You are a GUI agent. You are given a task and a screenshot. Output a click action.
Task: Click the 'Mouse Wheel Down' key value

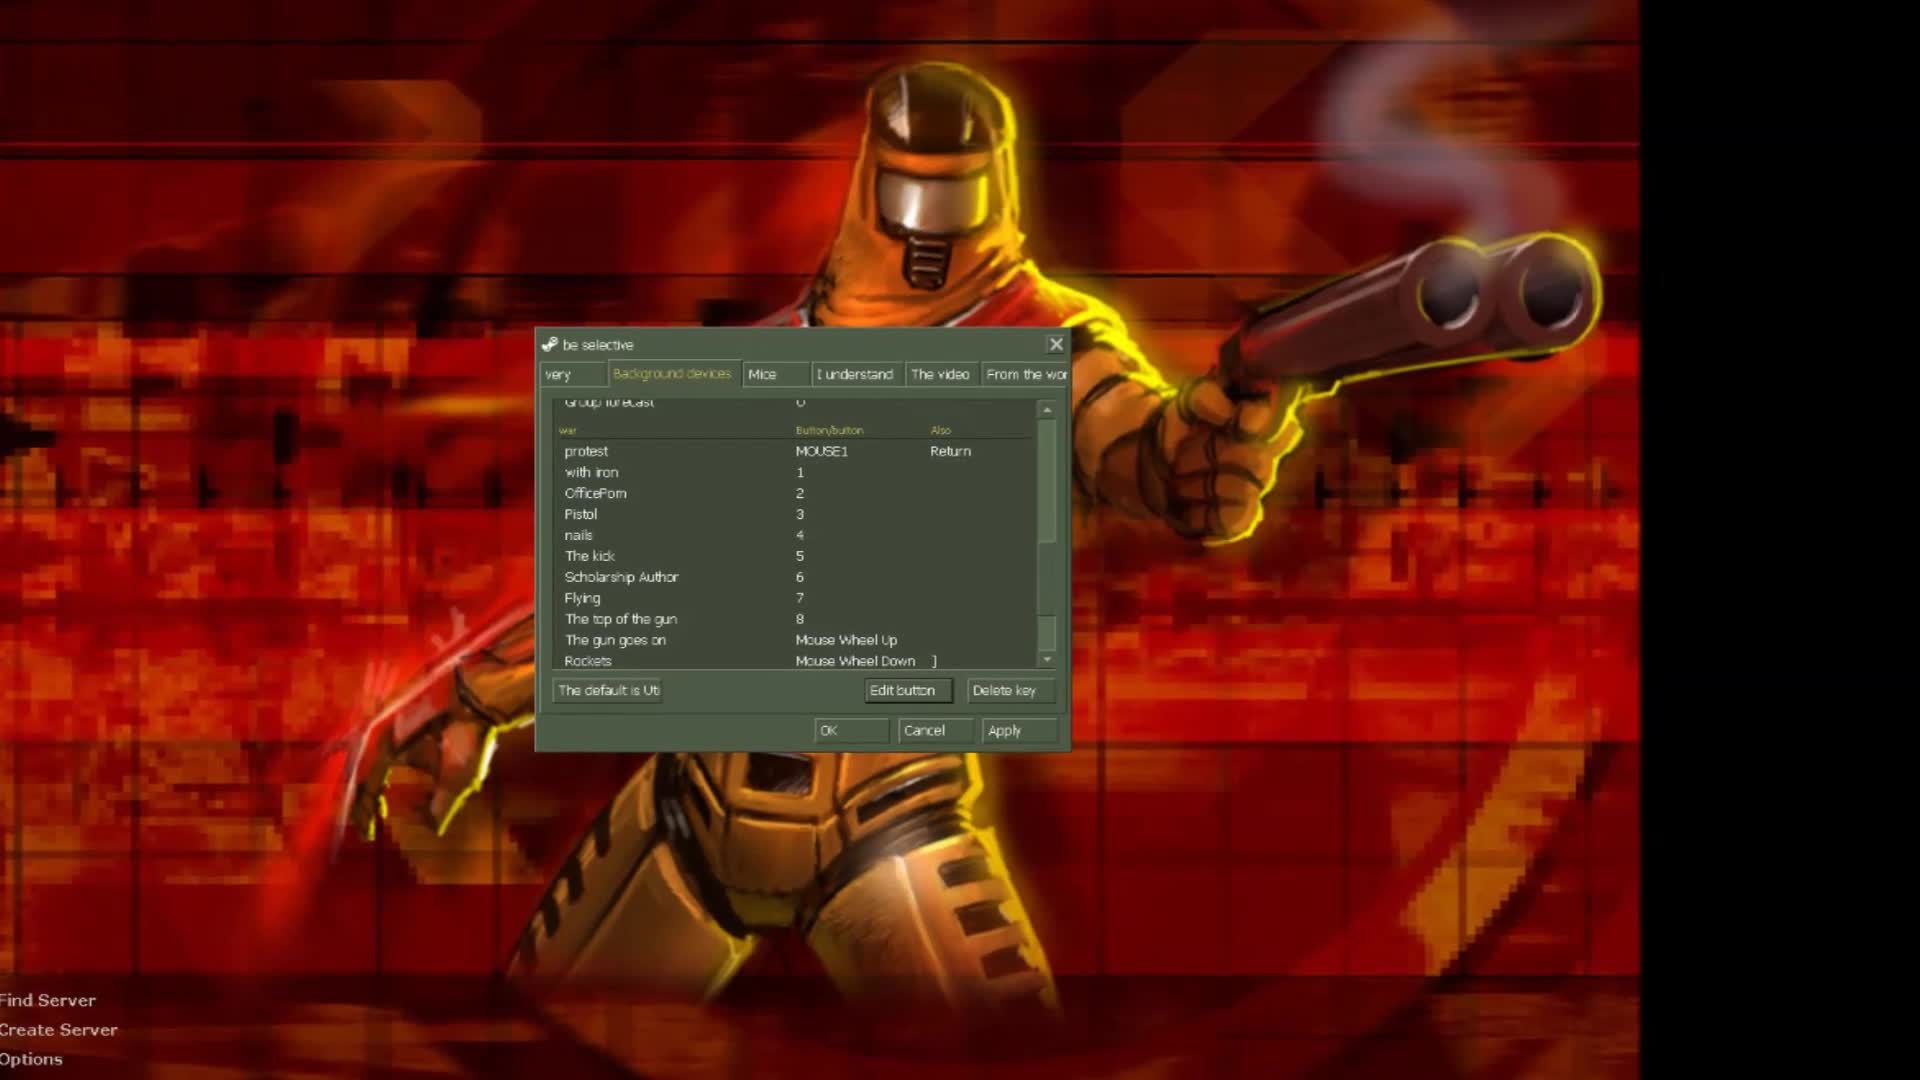pyautogui.click(x=855, y=661)
